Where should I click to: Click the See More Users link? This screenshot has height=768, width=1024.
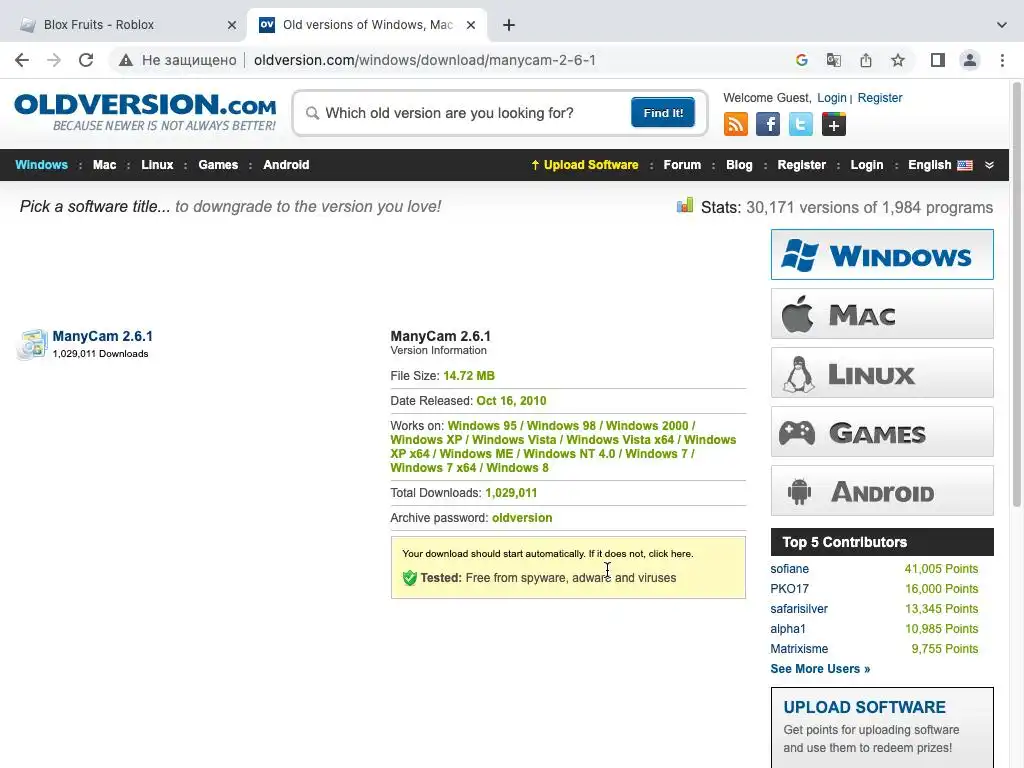click(x=820, y=669)
